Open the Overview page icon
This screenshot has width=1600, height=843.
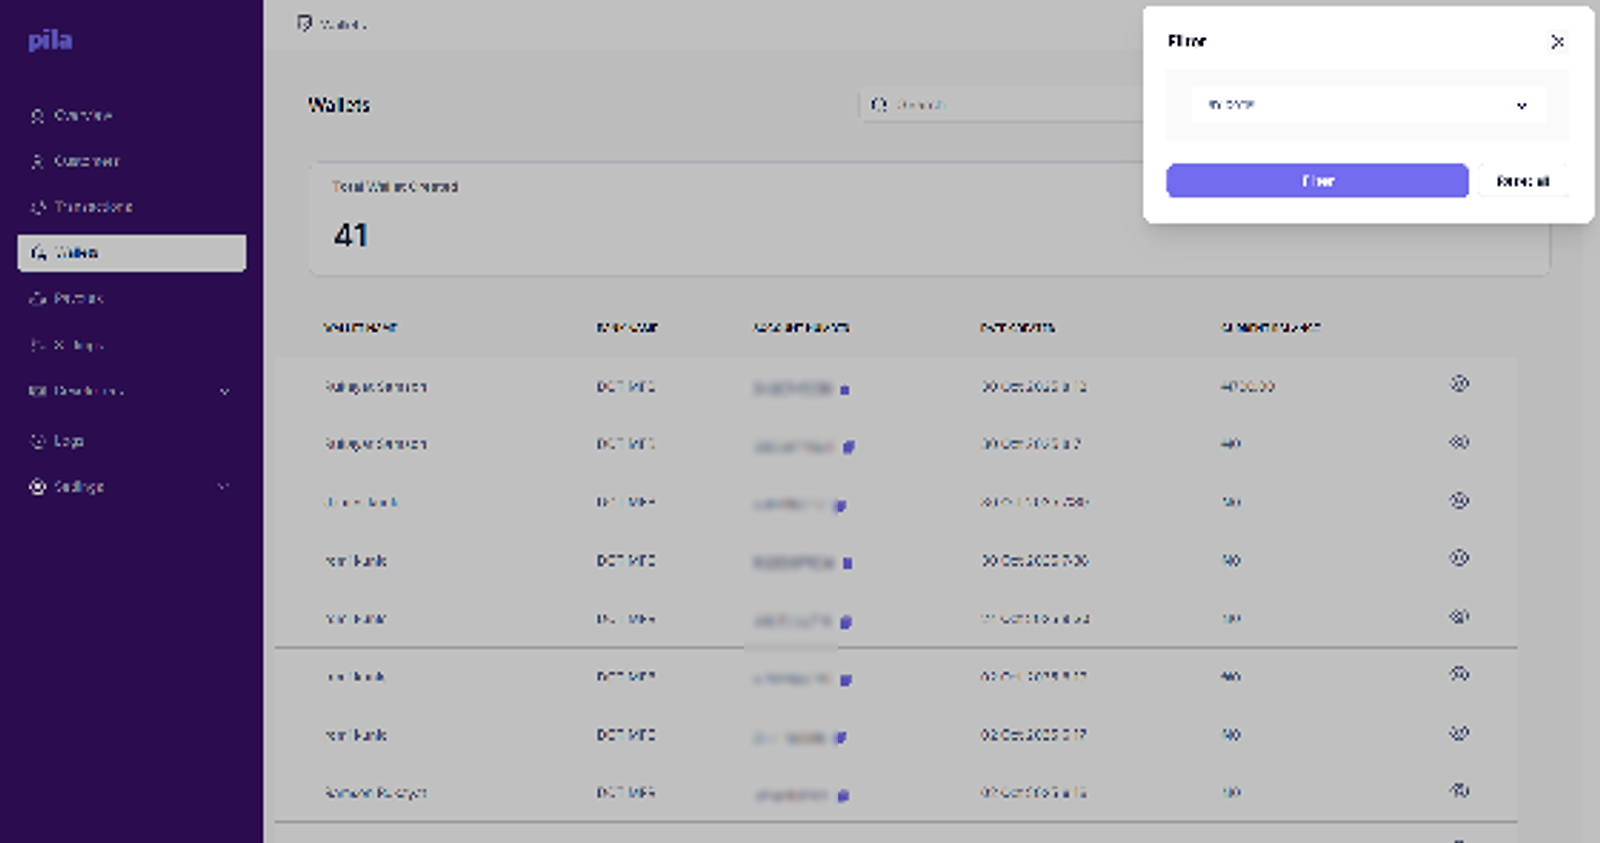click(37, 116)
